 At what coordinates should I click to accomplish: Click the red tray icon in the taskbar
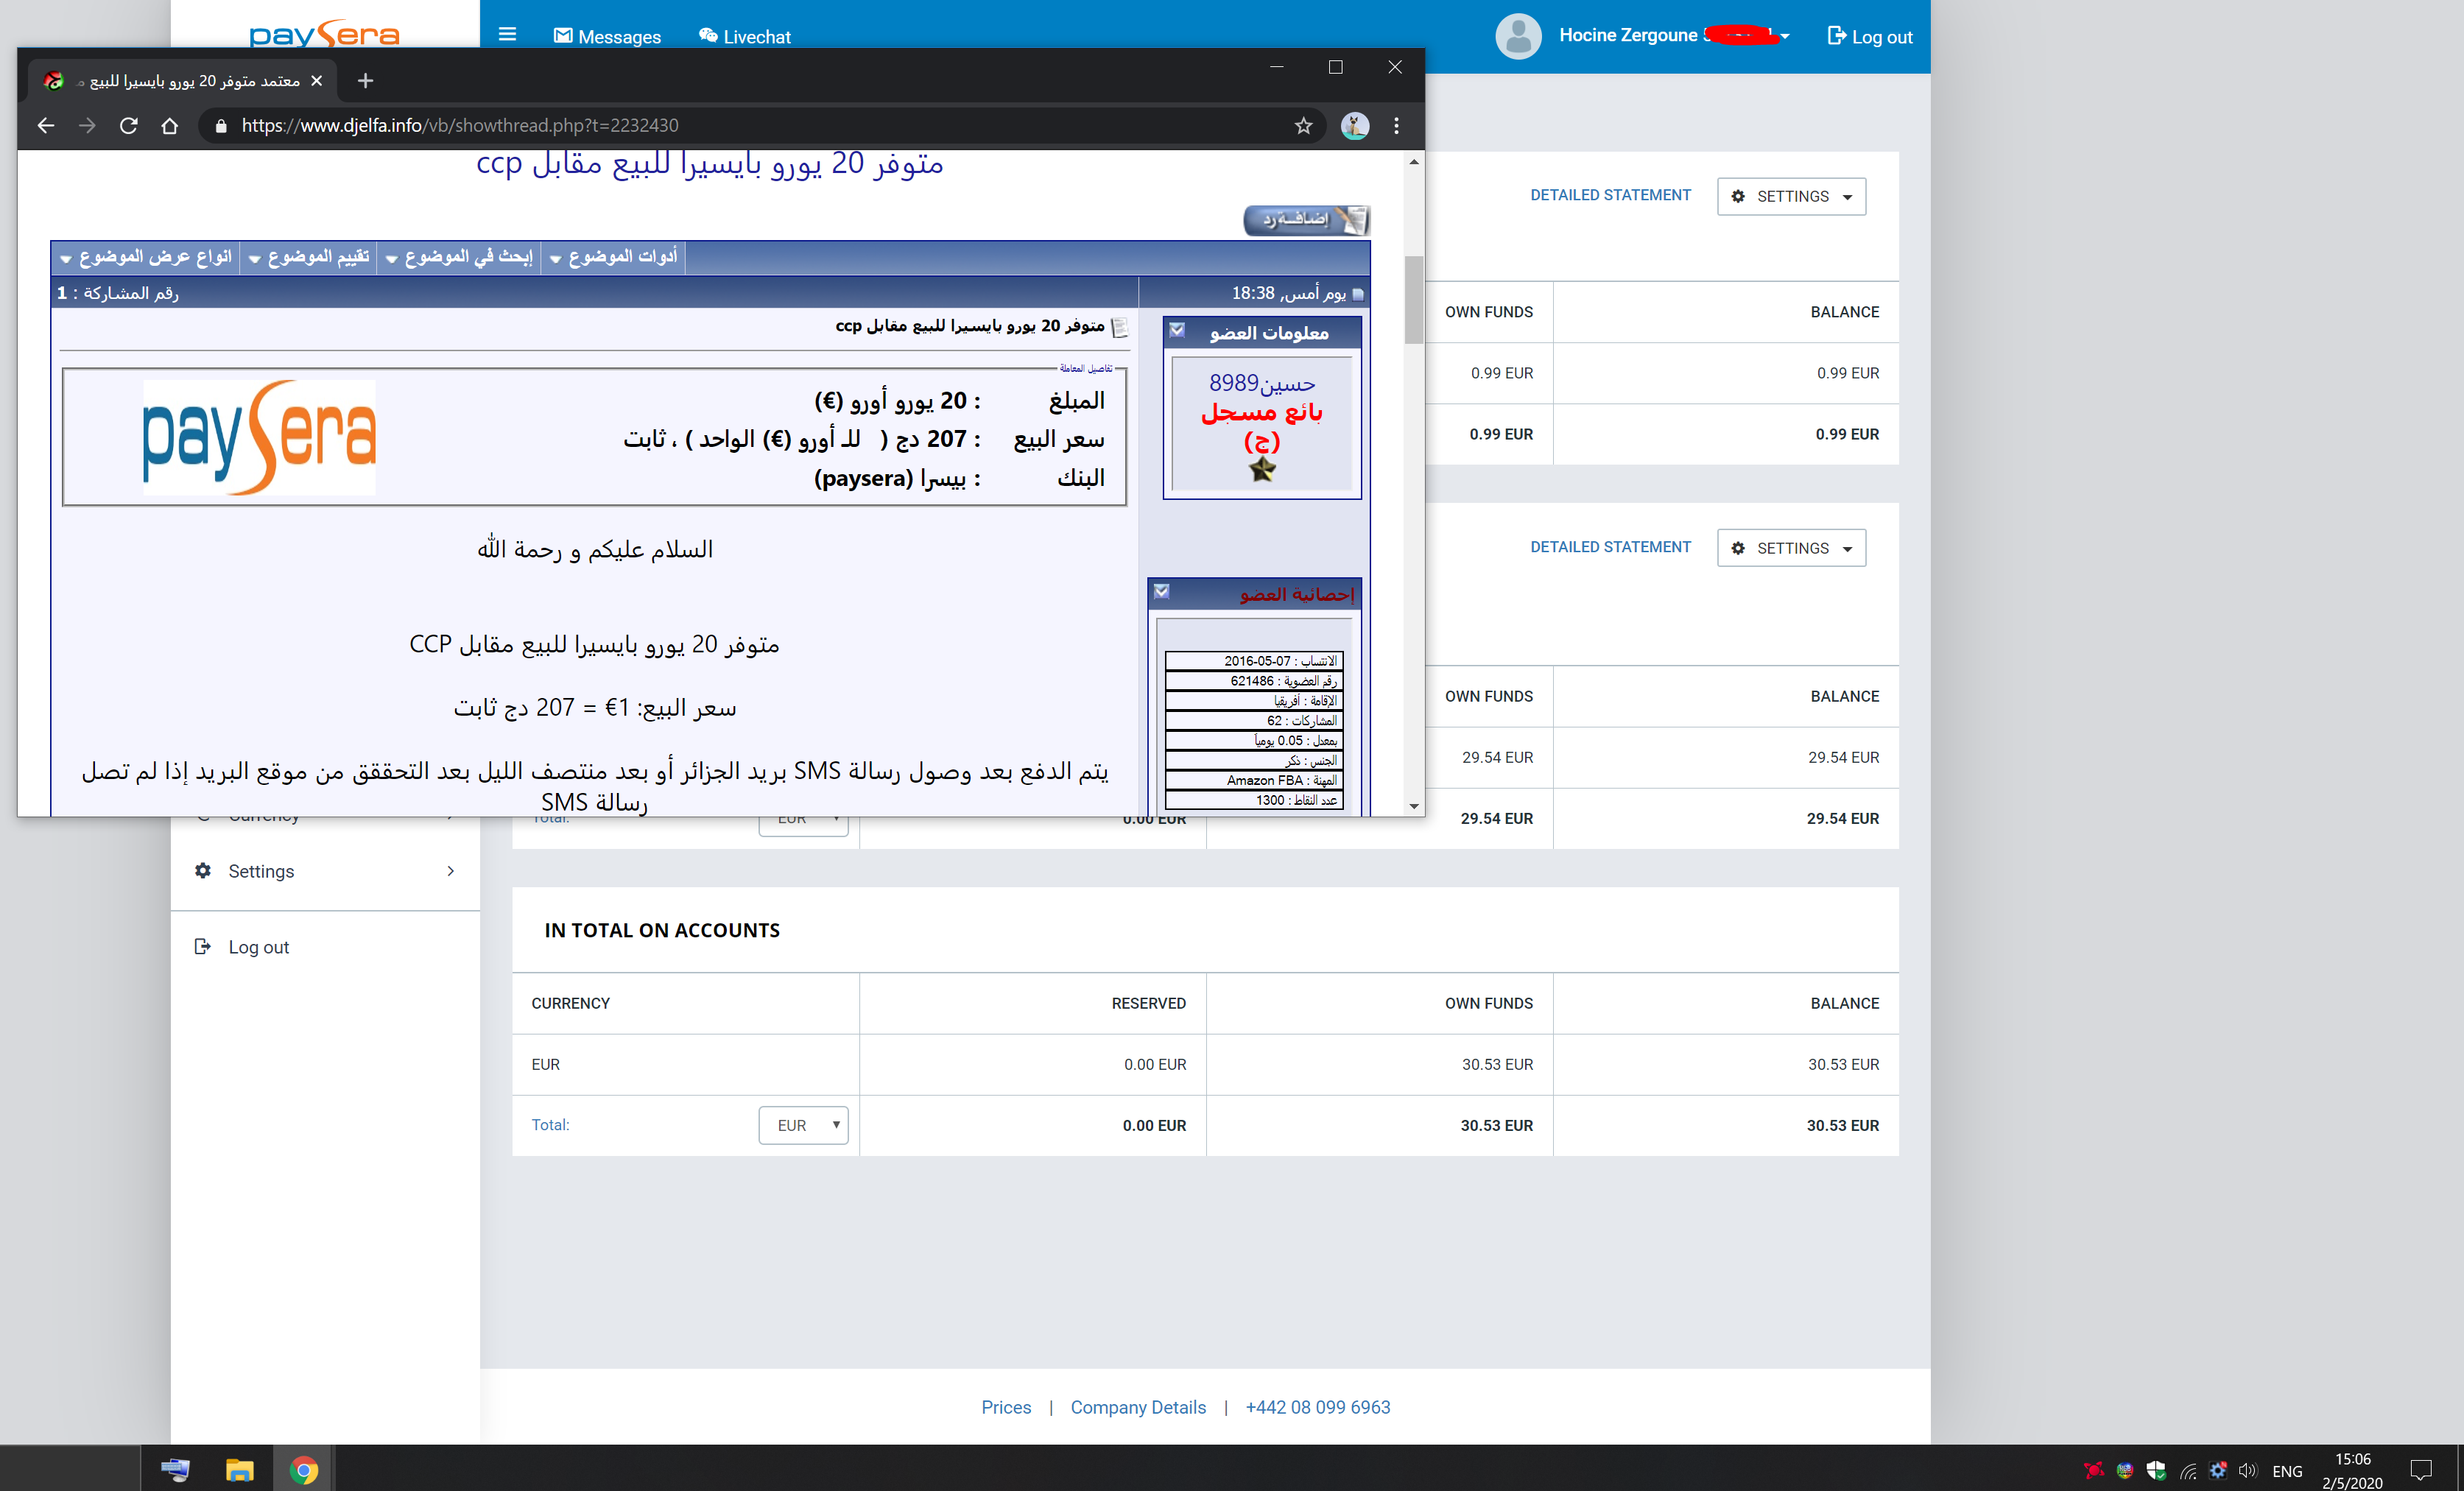pos(2093,1470)
